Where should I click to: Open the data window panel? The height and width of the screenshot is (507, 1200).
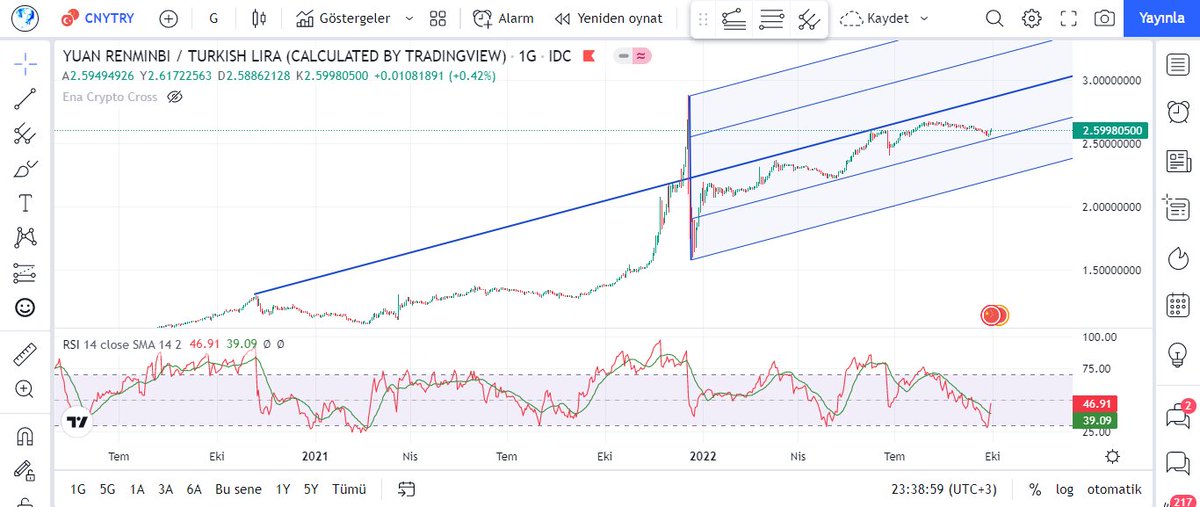1177,209
